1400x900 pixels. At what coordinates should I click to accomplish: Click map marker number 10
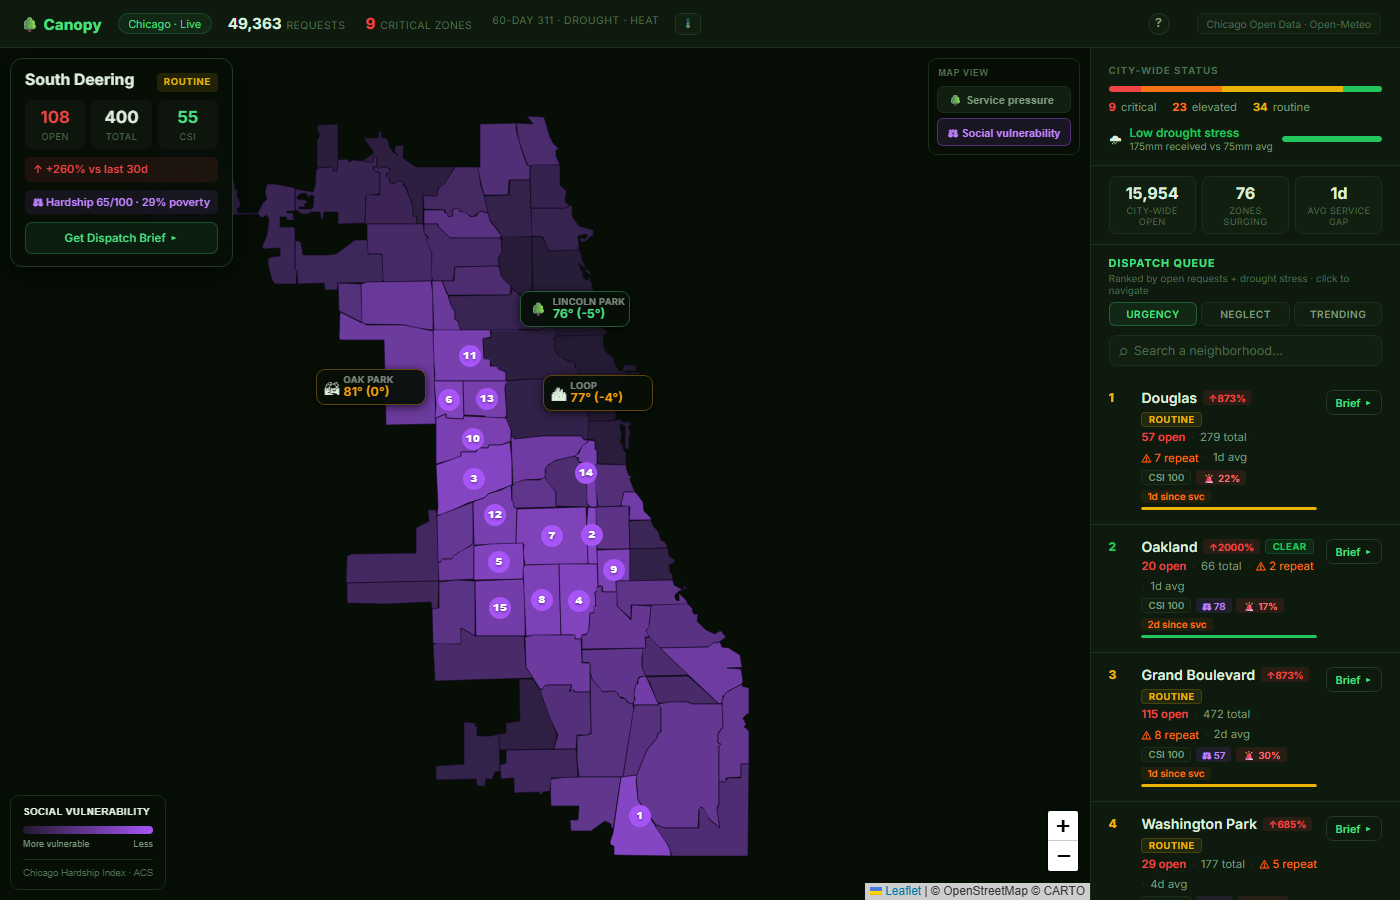(473, 438)
